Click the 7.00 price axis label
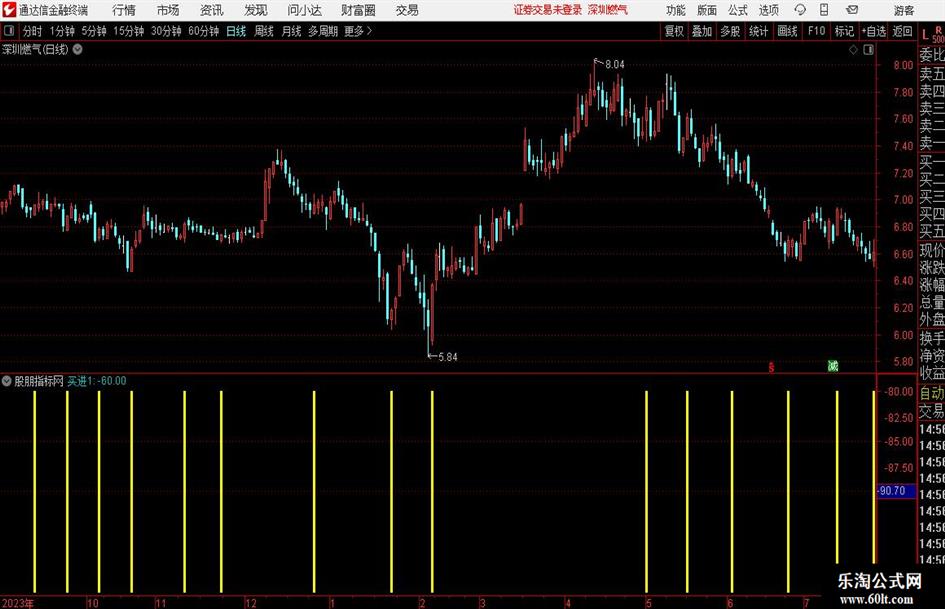Viewport: 945px width, 609px height. pyautogui.click(x=903, y=200)
